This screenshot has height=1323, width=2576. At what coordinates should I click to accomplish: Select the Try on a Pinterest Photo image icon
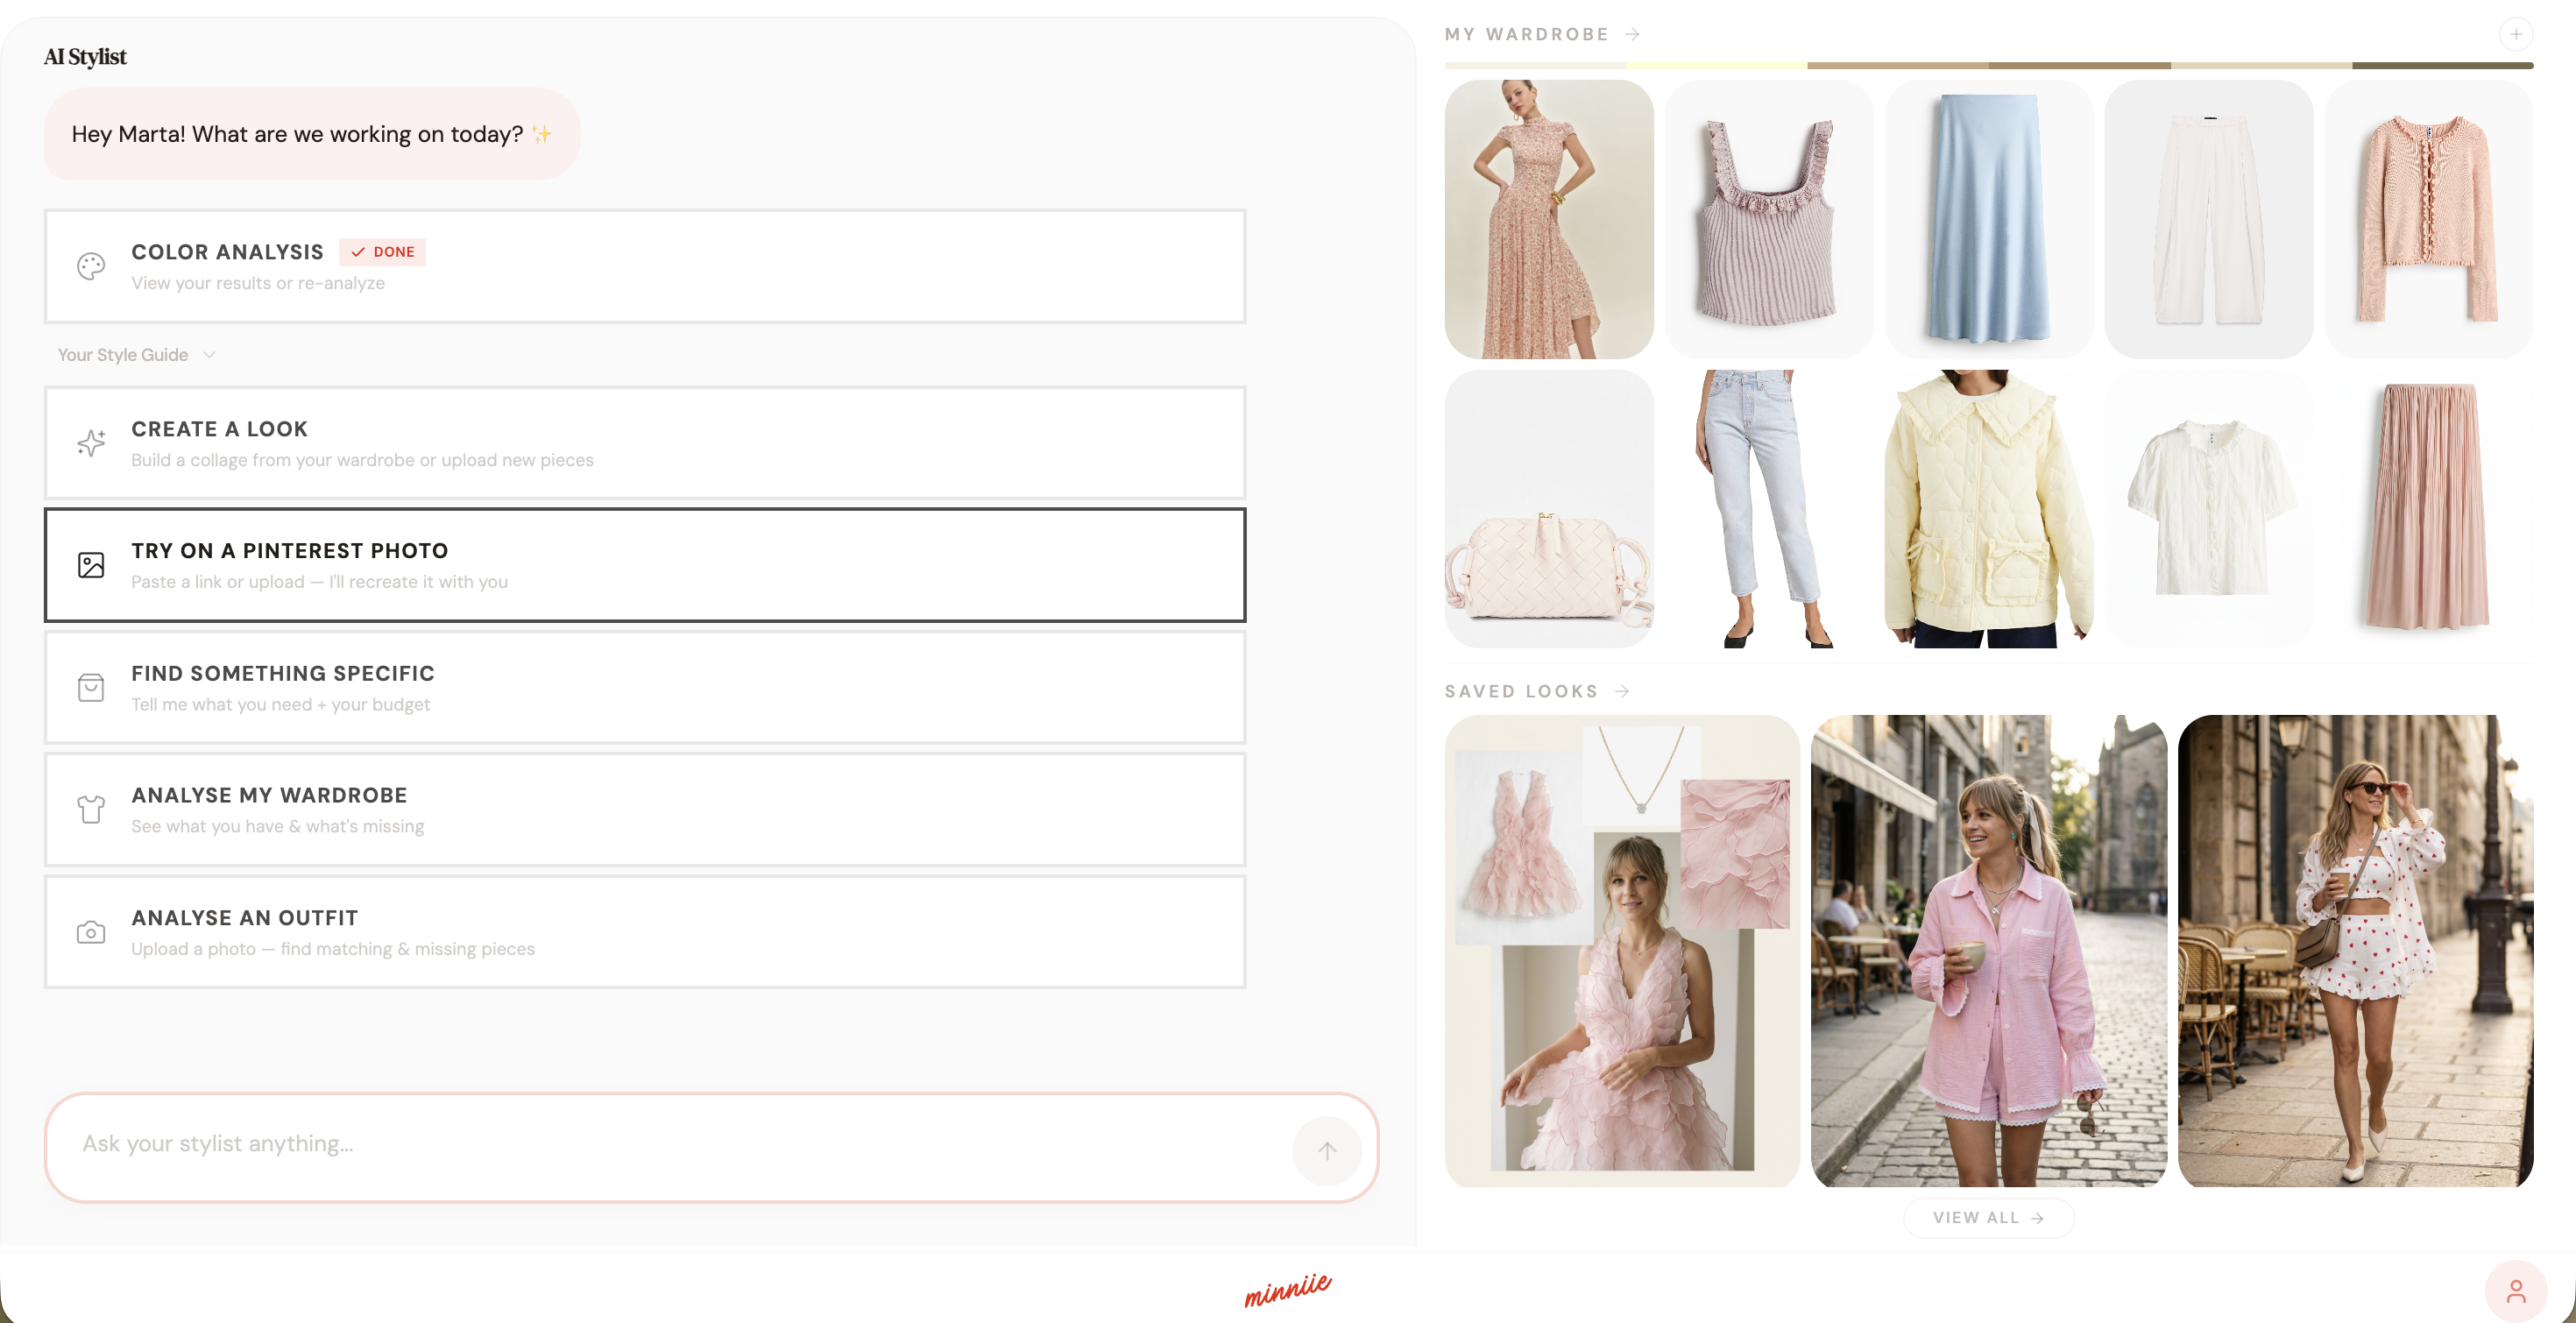[91, 564]
